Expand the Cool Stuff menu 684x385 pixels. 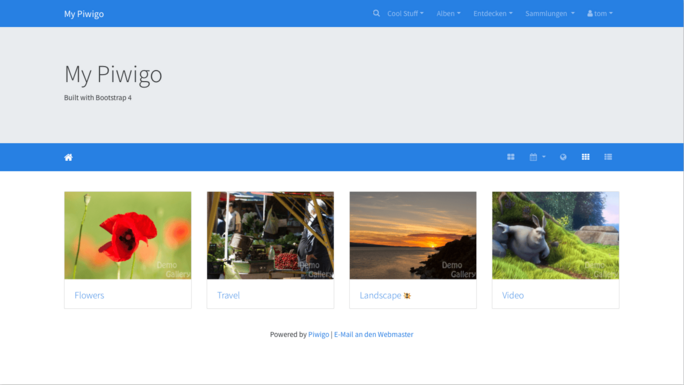click(405, 14)
